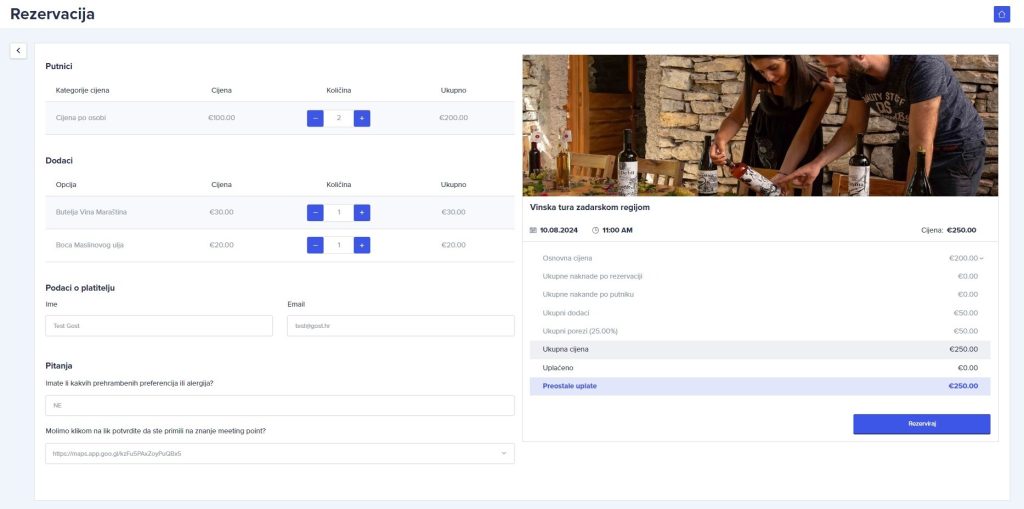Click the calendar icon beside 10.08.2024
The image size is (1024, 509).
pos(533,230)
